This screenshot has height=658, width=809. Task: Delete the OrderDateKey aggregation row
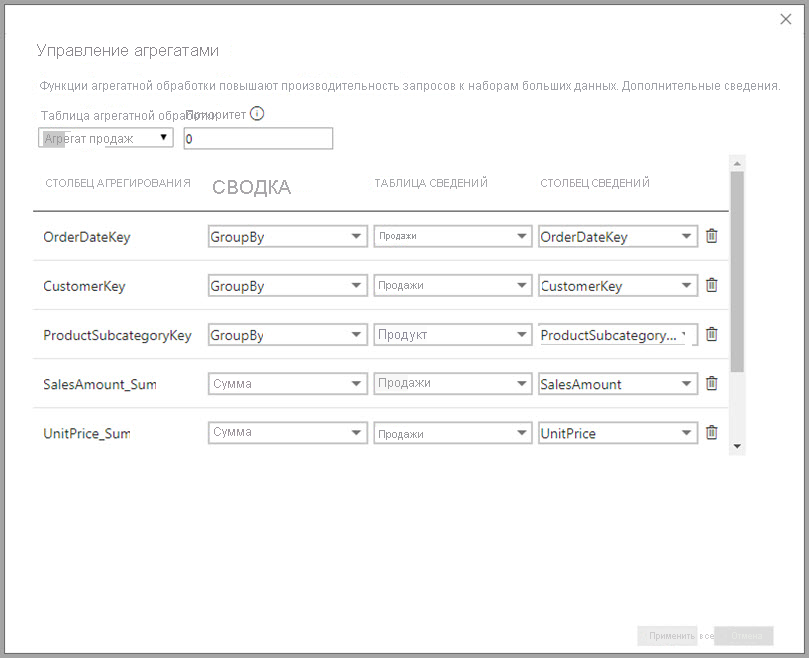[711, 236]
